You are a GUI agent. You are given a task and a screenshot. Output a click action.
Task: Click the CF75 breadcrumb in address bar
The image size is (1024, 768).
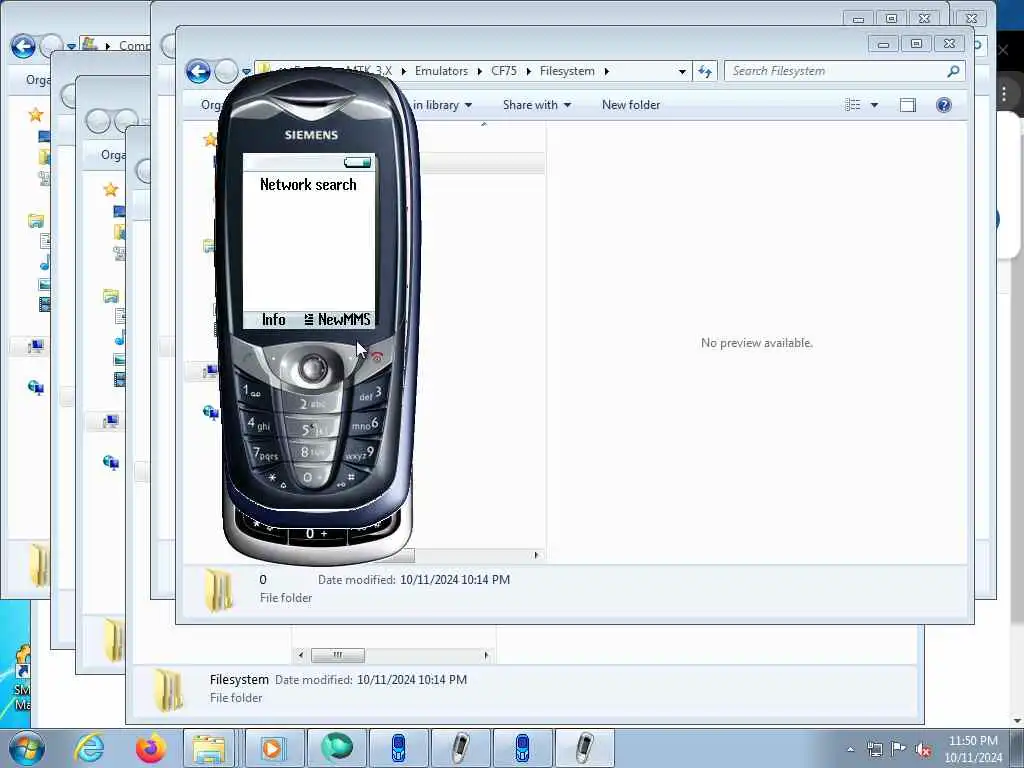click(x=504, y=71)
